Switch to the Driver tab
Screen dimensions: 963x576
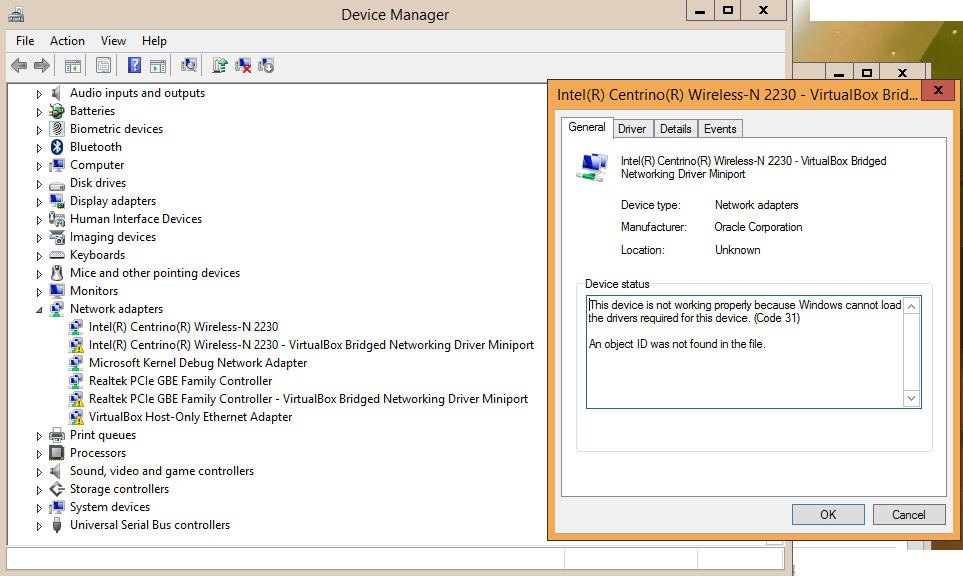tap(632, 129)
